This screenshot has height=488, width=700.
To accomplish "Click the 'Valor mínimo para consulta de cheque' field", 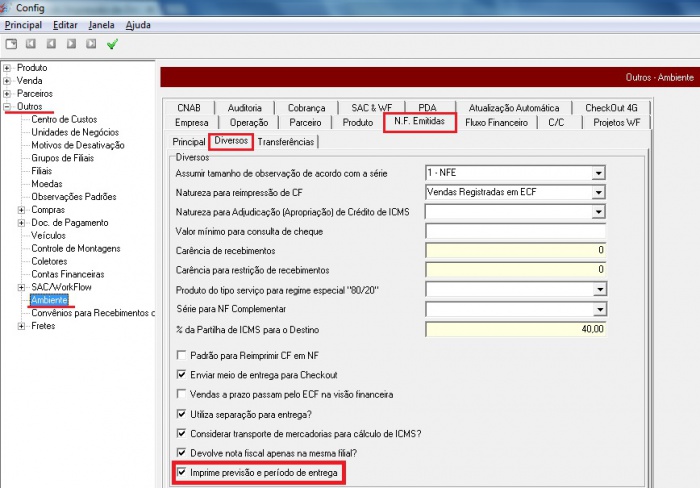I will 515,231.
